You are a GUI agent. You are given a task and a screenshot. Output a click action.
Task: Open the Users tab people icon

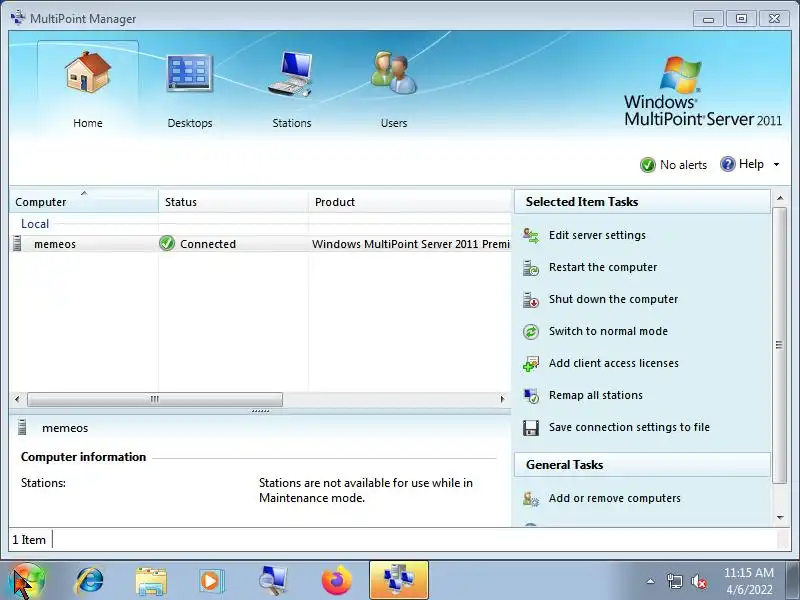(x=393, y=72)
